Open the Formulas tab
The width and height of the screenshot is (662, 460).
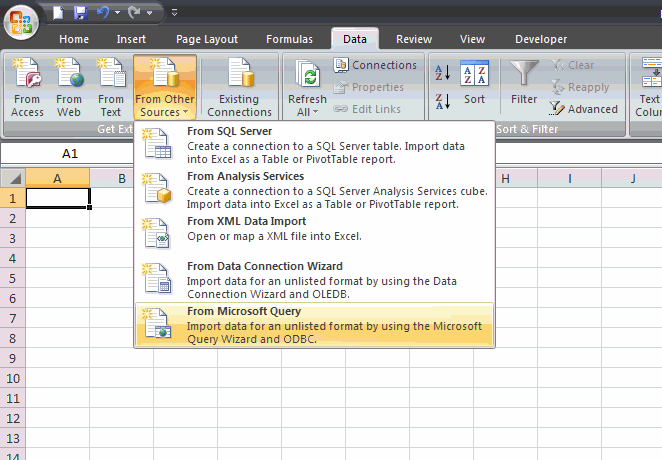[x=289, y=39]
